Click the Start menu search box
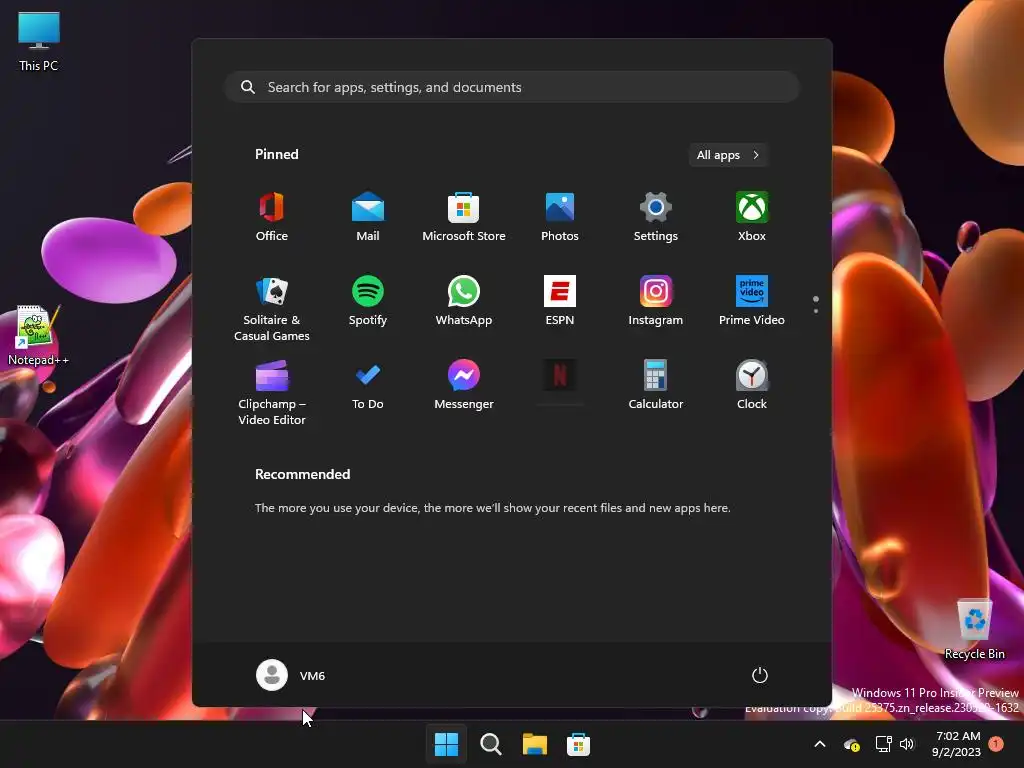 point(512,87)
